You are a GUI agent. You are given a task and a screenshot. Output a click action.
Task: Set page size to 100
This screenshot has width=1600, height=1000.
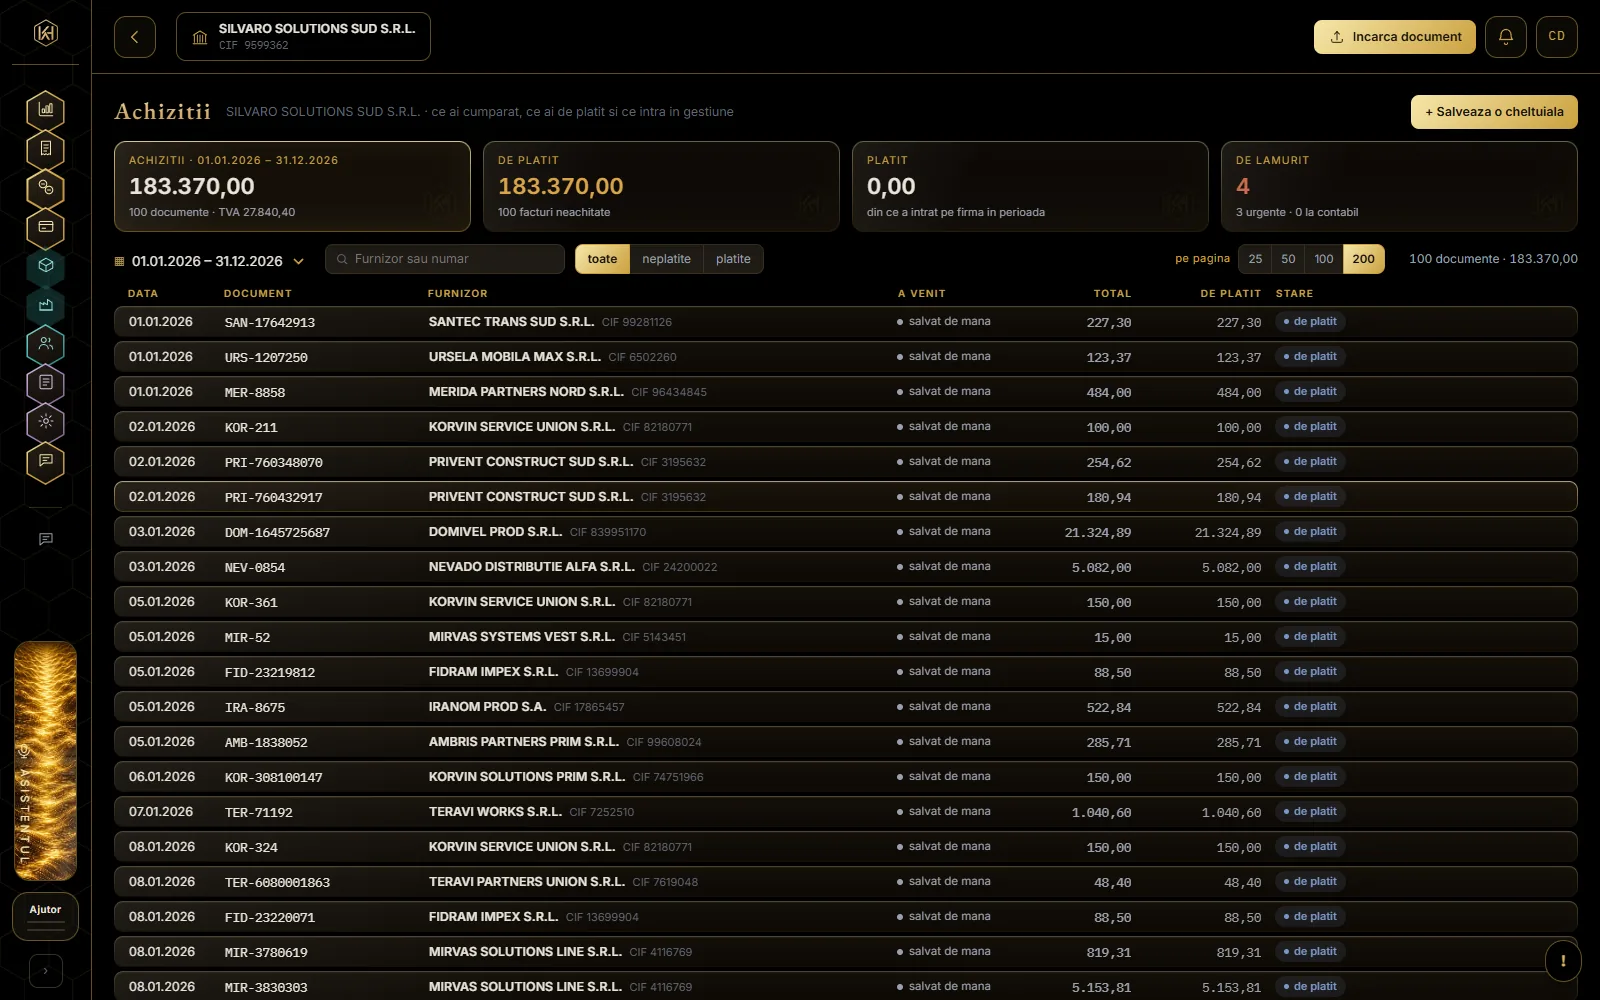click(1324, 259)
